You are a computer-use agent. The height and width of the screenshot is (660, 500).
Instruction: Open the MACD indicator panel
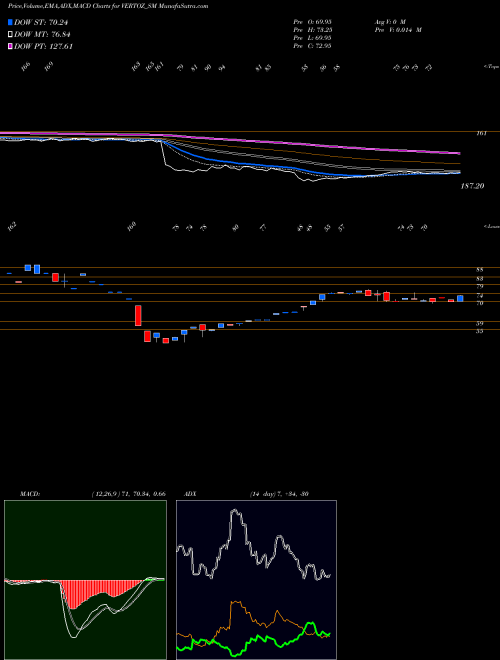[x=85, y=580]
